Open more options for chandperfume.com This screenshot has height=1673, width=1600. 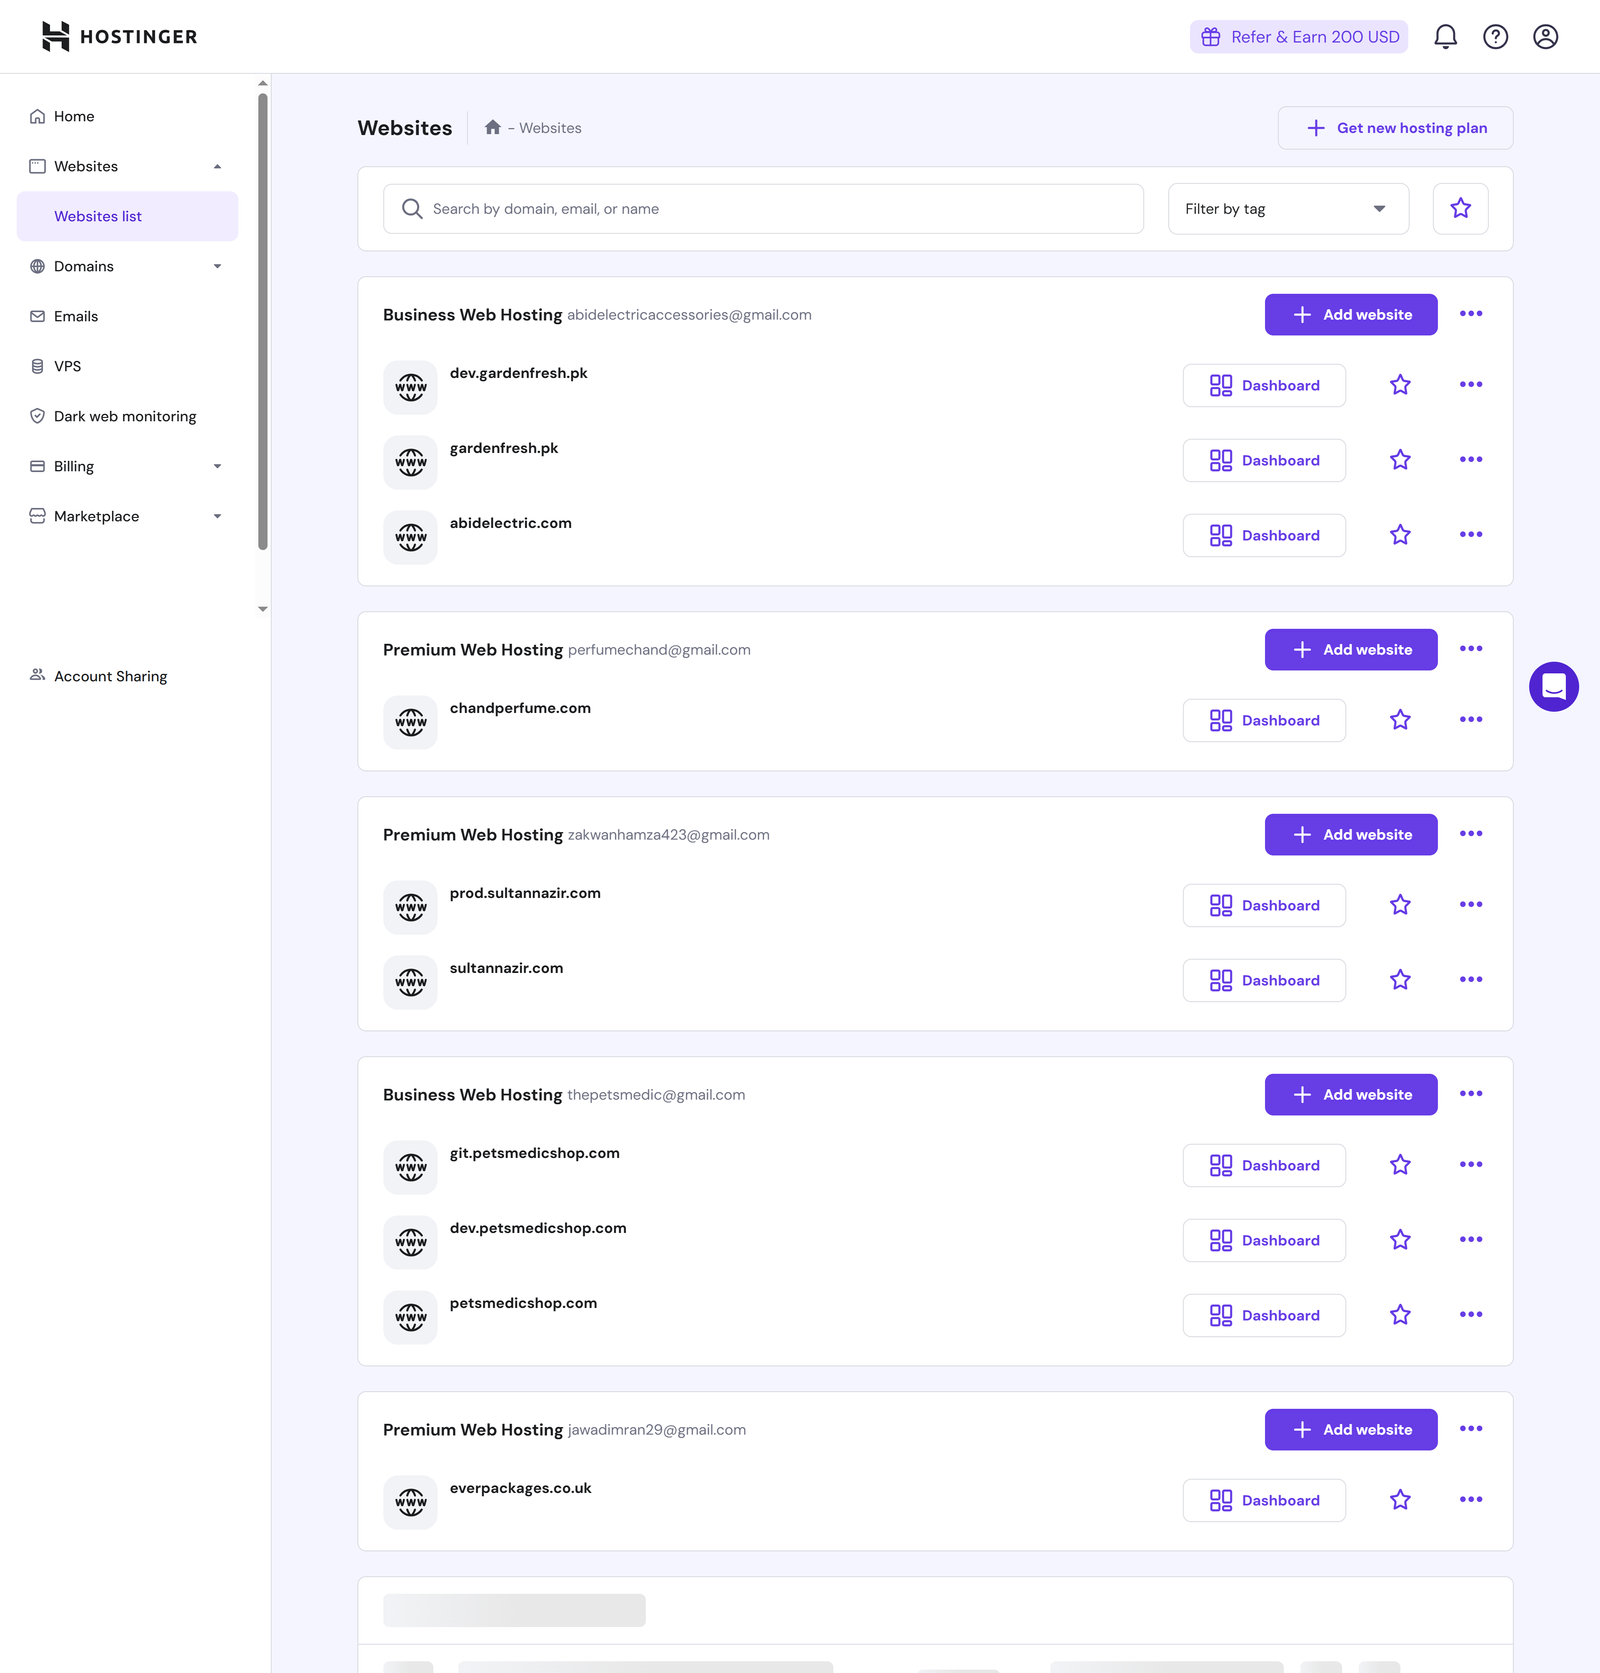click(x=1471, y=720)
